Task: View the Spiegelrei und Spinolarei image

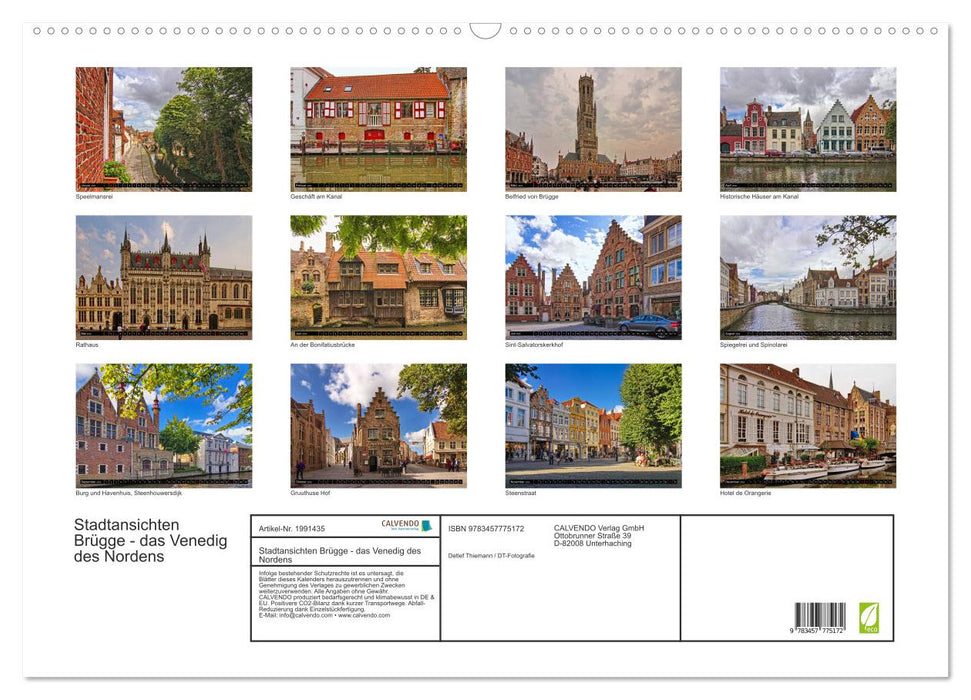Action: coord(806,276)
